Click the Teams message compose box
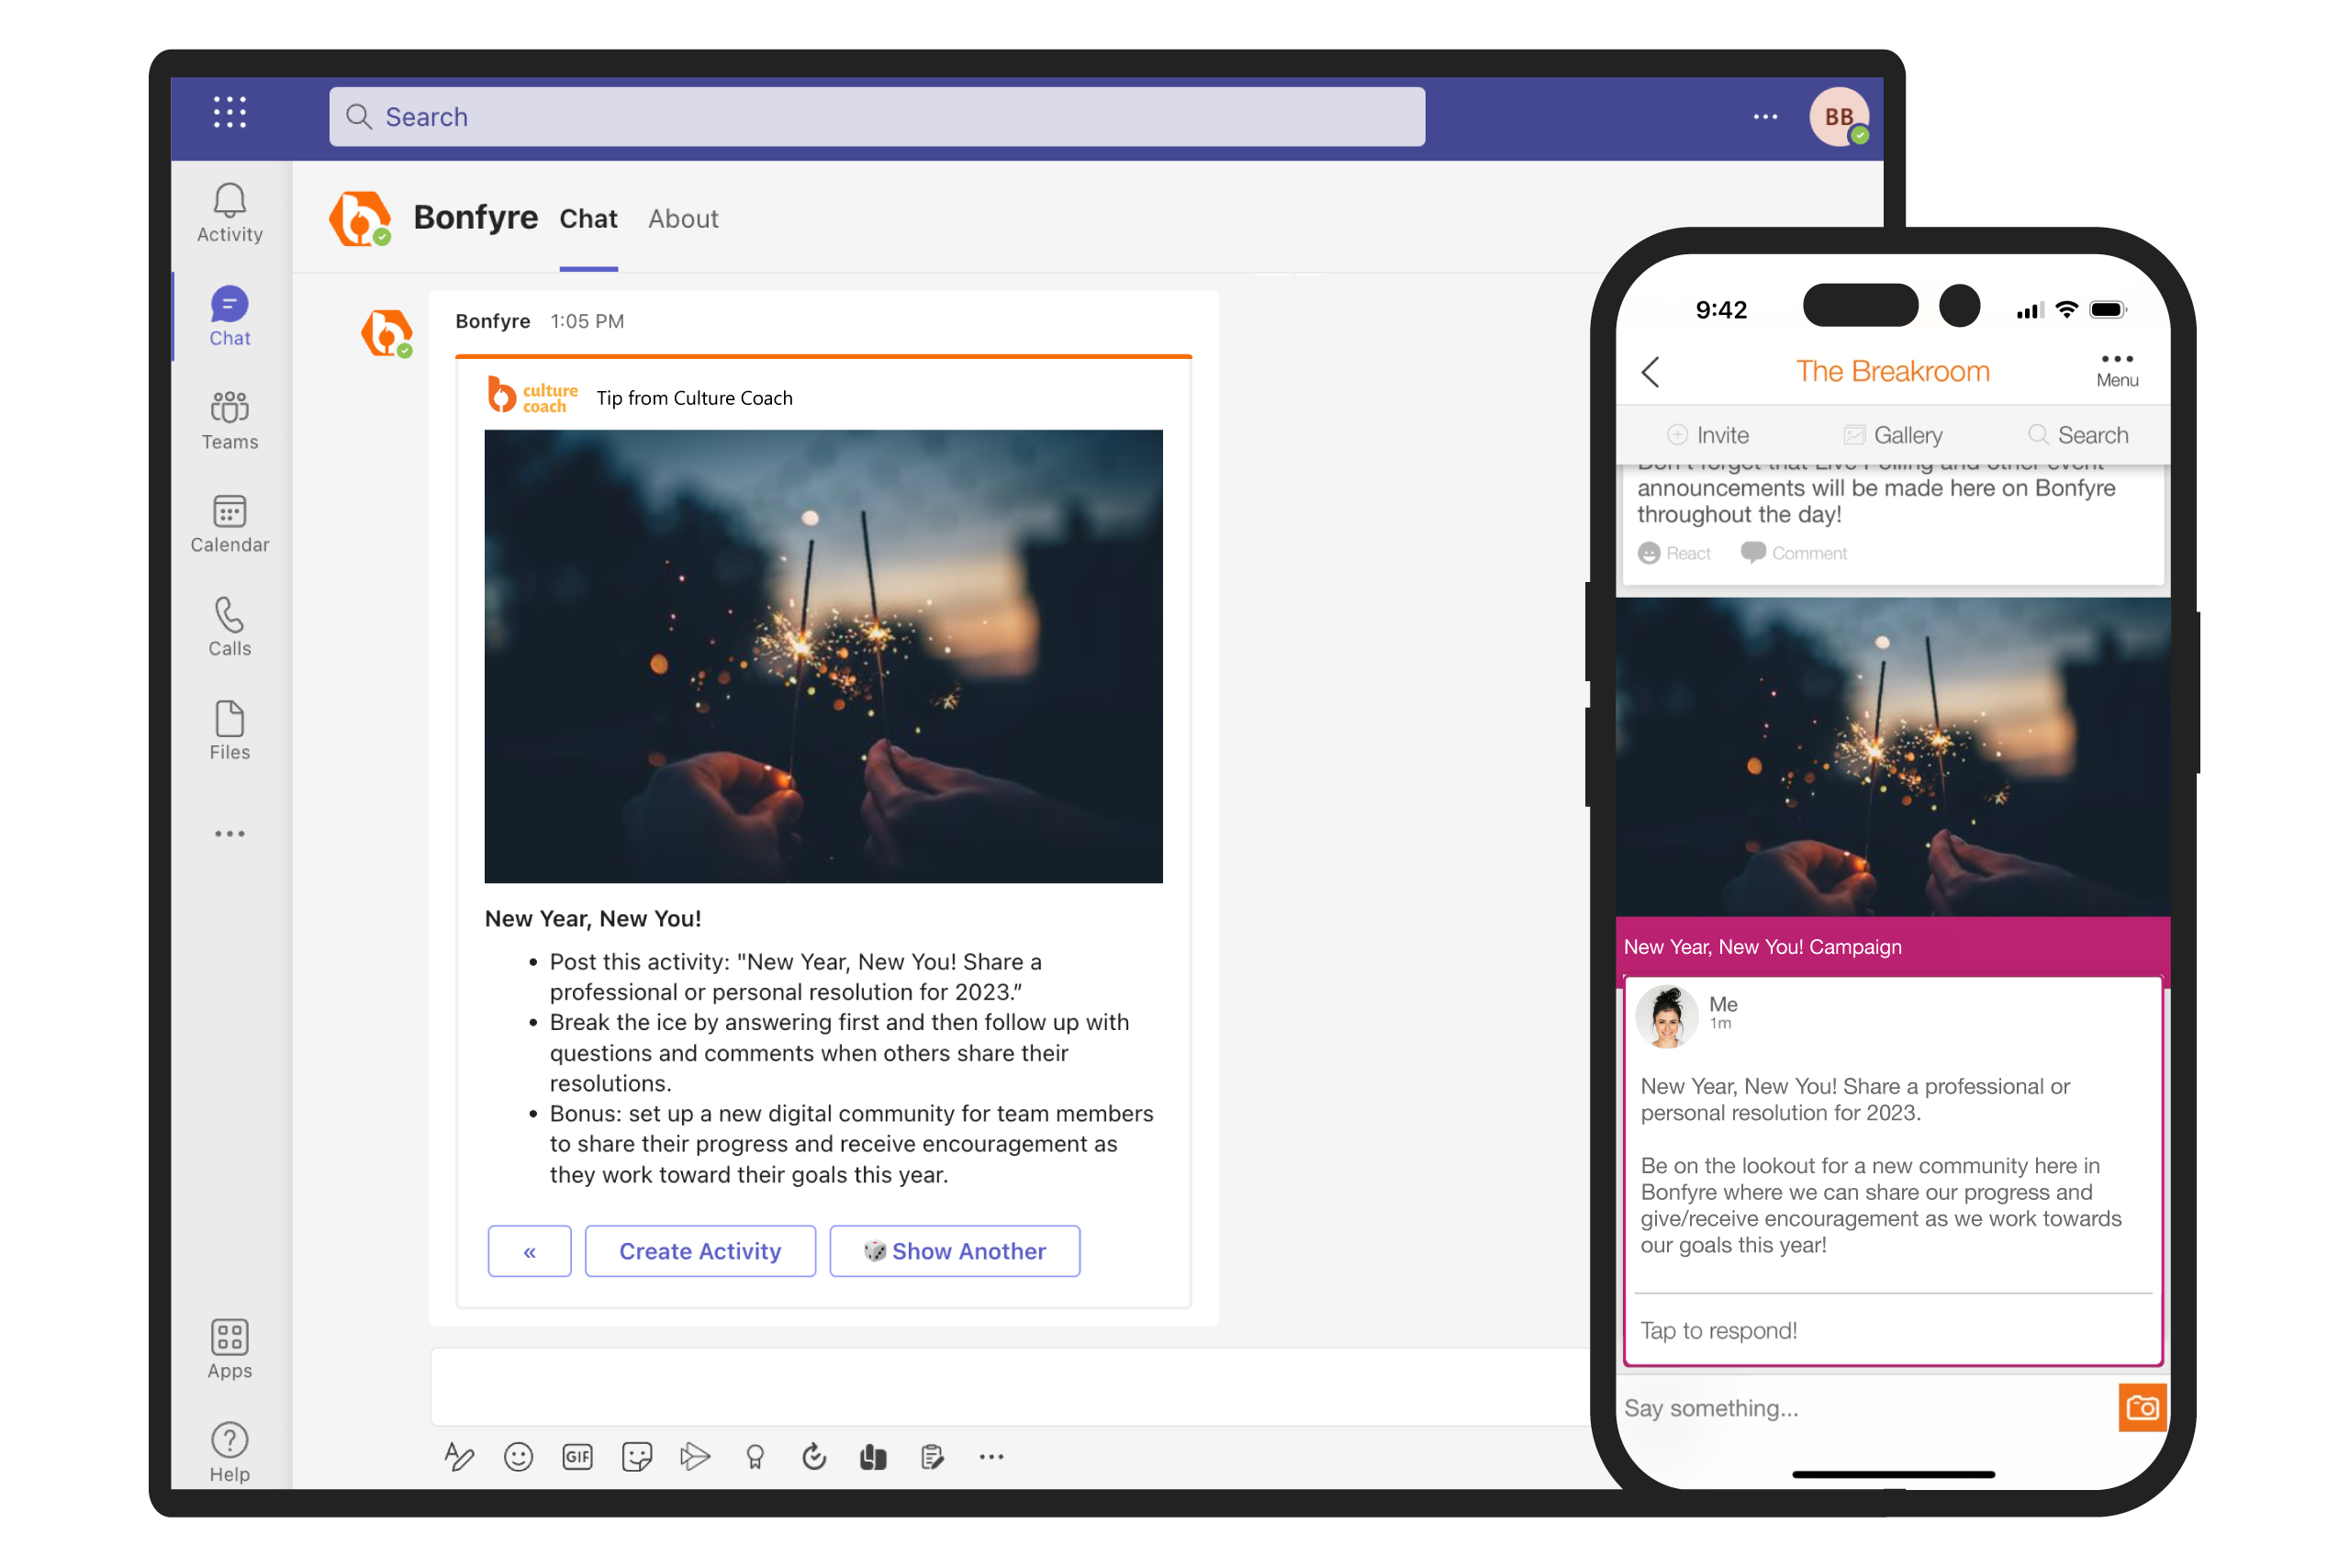 tap(1010, 1386)
